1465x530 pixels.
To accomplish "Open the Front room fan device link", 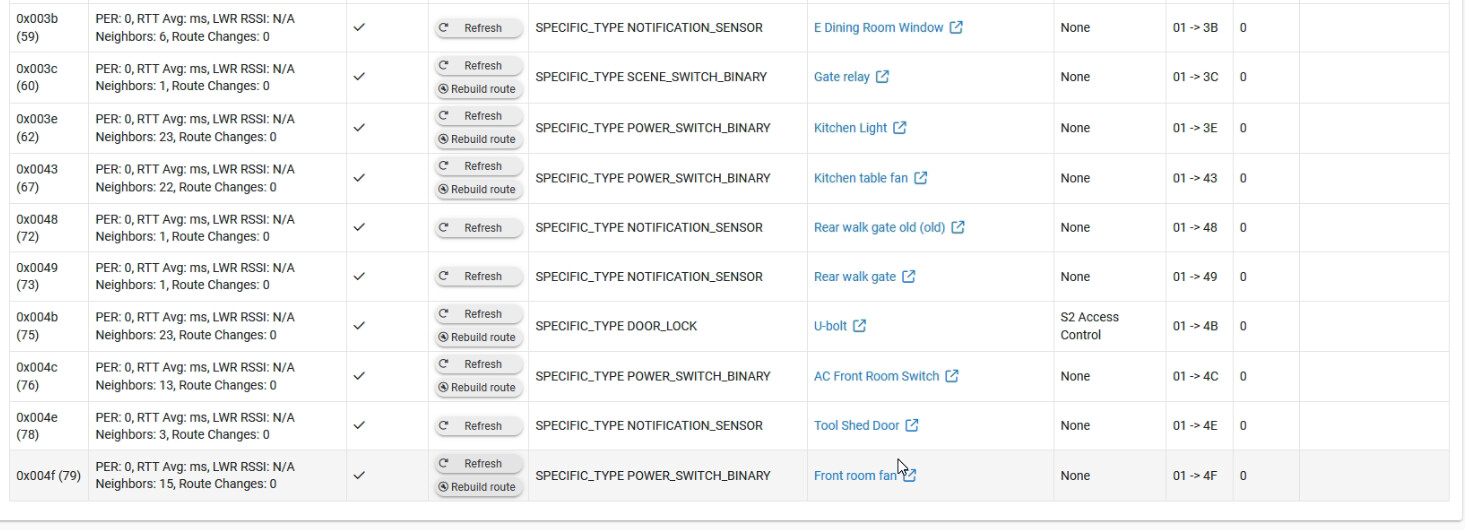I will [x=855, y=476].
